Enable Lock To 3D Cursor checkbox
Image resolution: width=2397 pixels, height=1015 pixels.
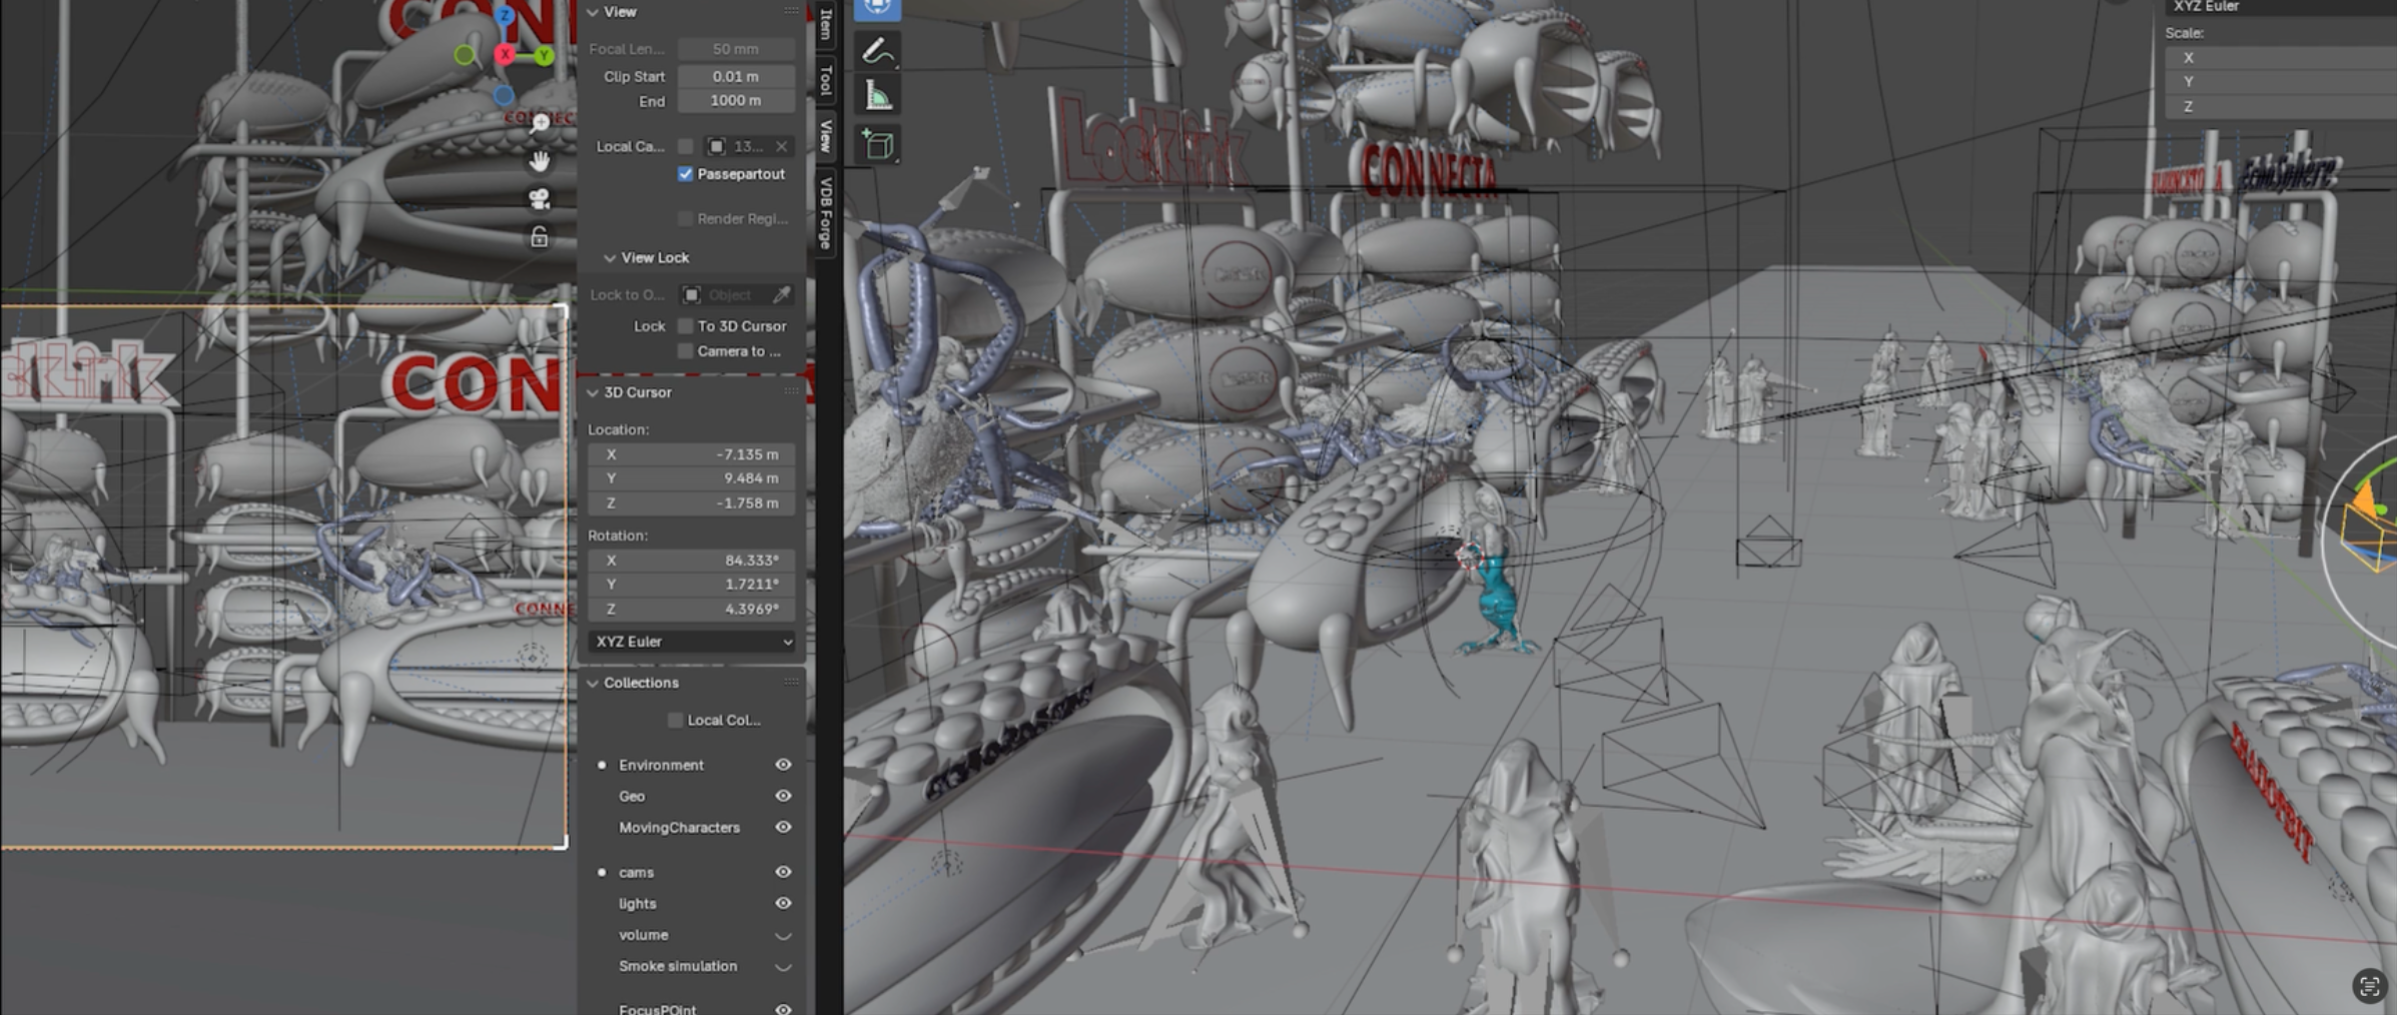pos(685,326)
